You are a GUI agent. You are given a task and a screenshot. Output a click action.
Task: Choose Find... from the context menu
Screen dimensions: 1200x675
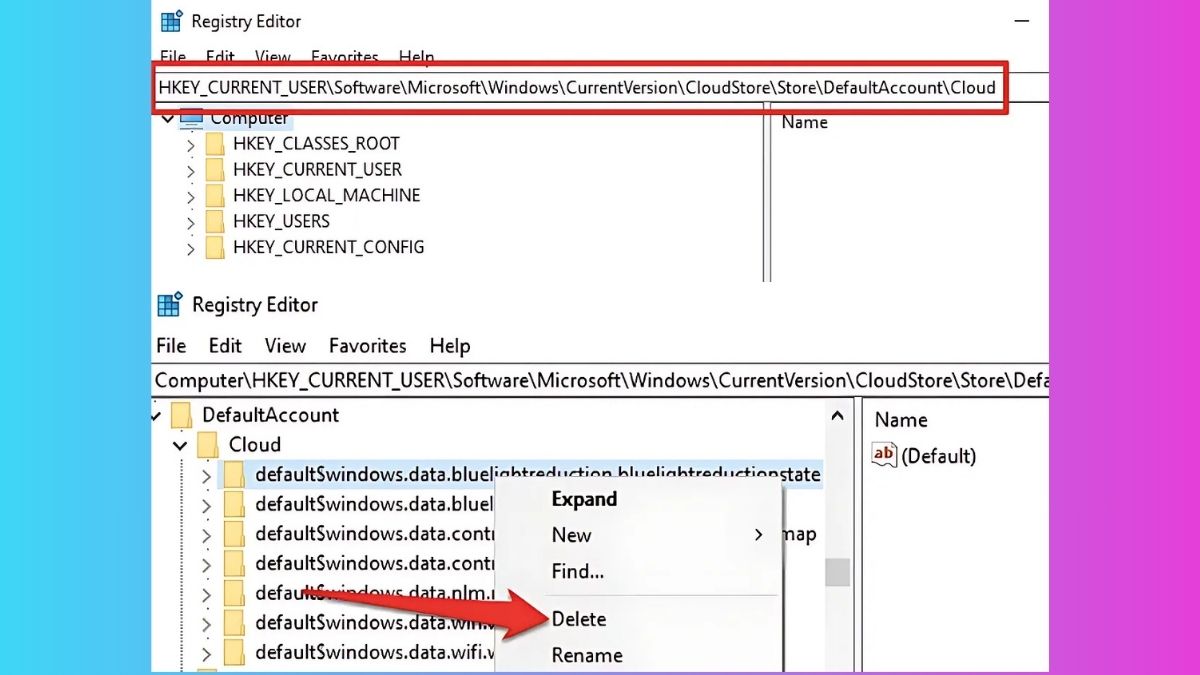[578, 572]
